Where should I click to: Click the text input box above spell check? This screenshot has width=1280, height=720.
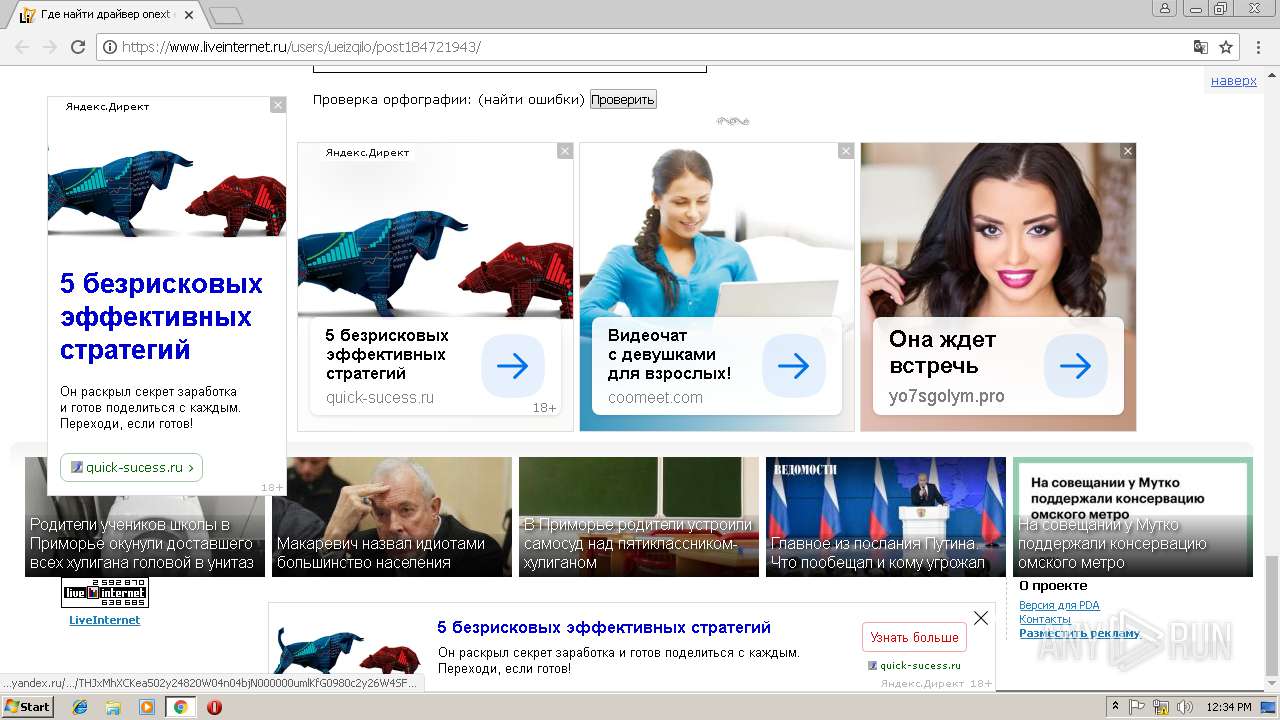pos(510,69)
